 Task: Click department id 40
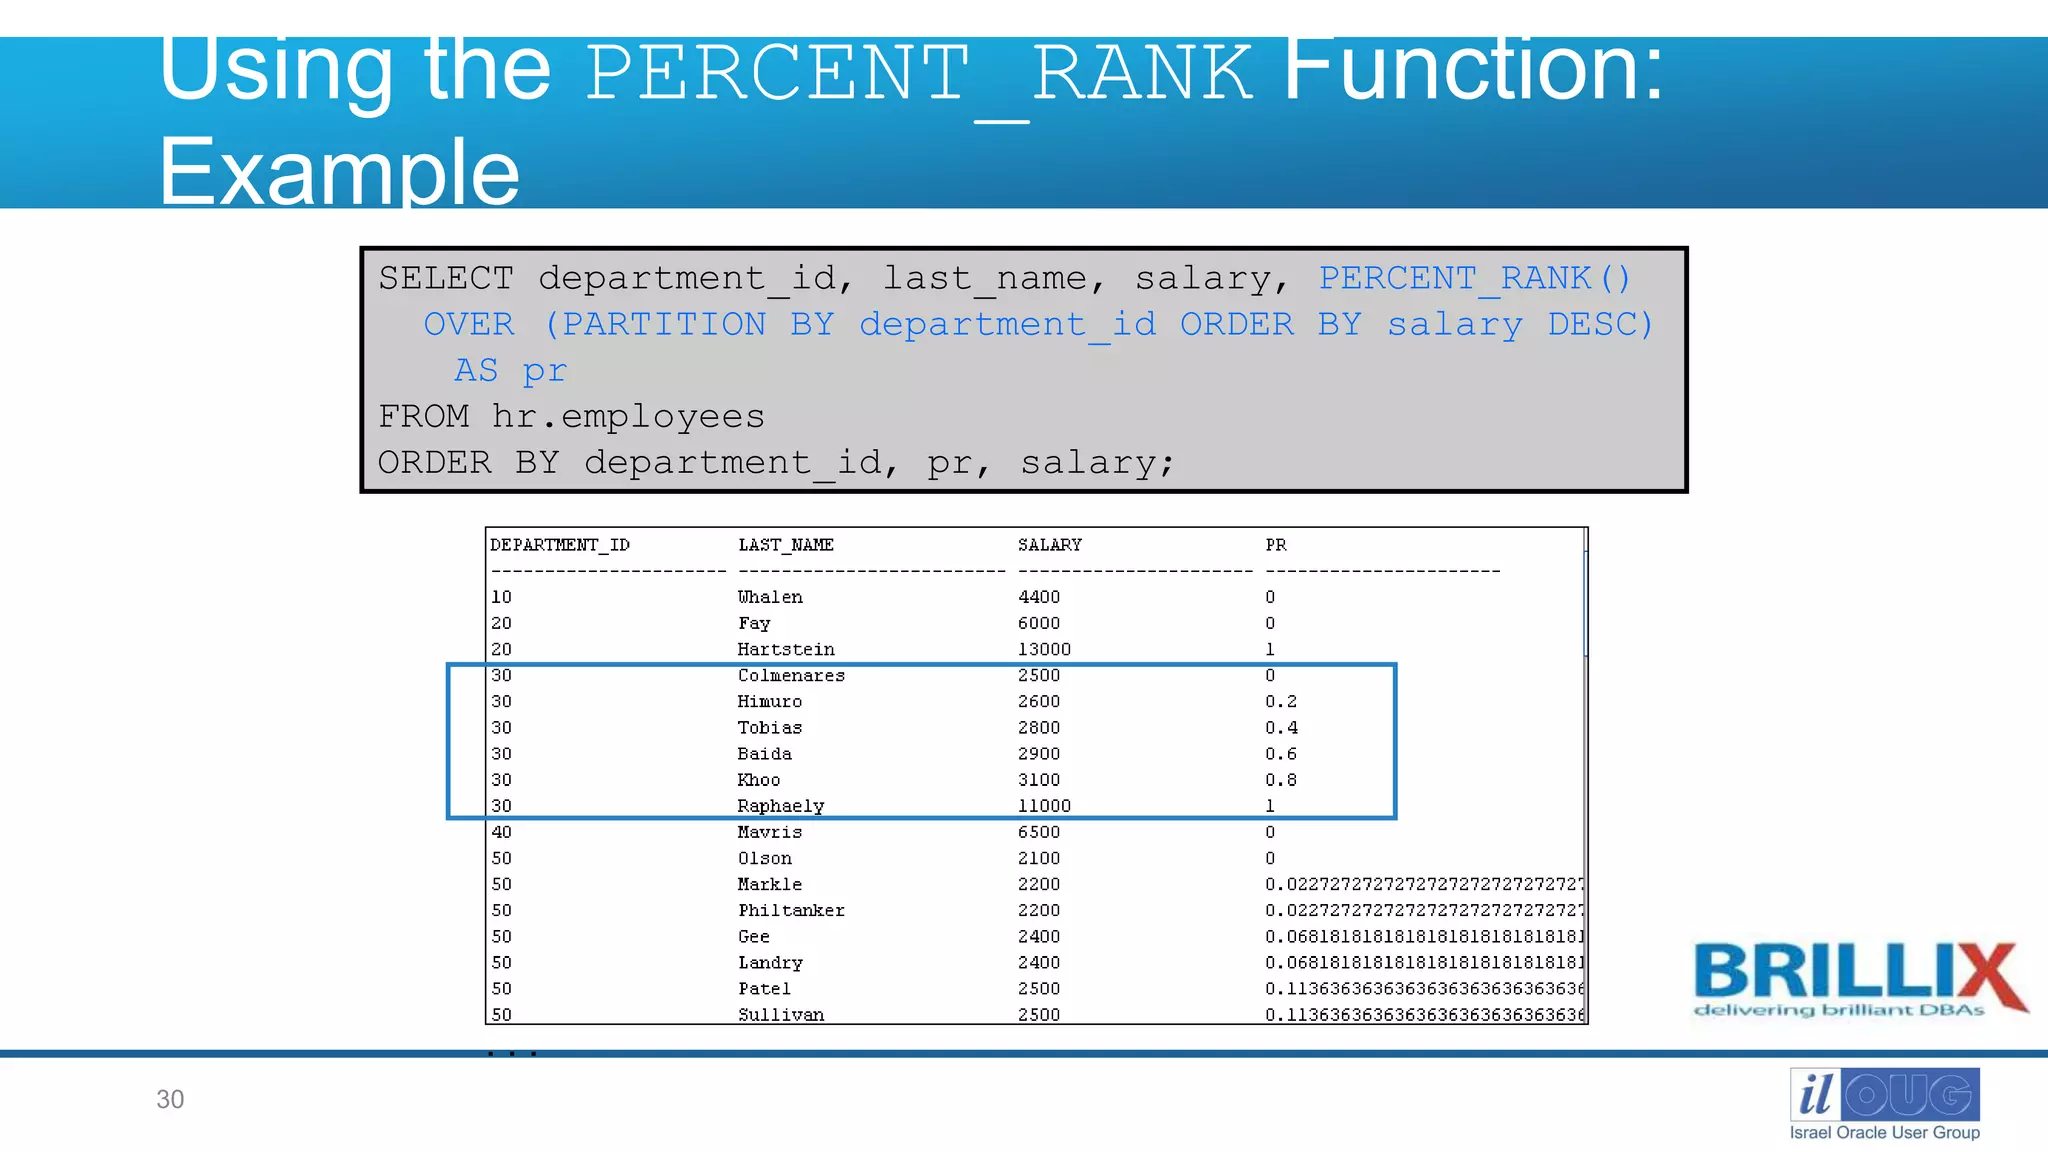pos(501,832)
